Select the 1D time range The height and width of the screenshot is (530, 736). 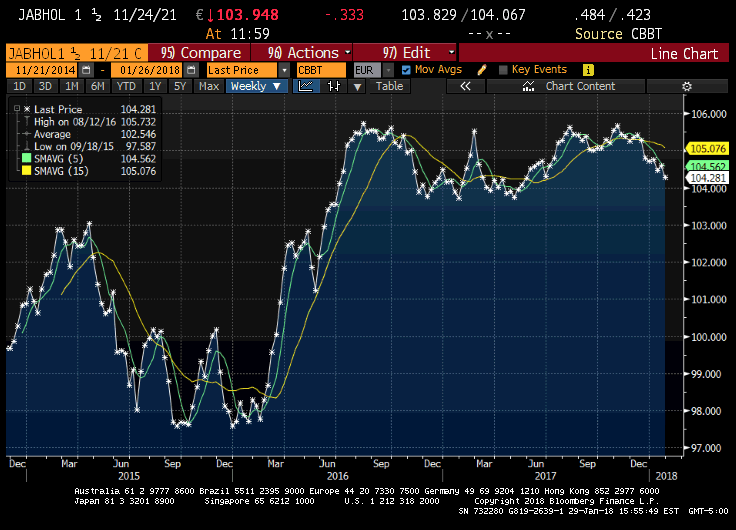19,86
